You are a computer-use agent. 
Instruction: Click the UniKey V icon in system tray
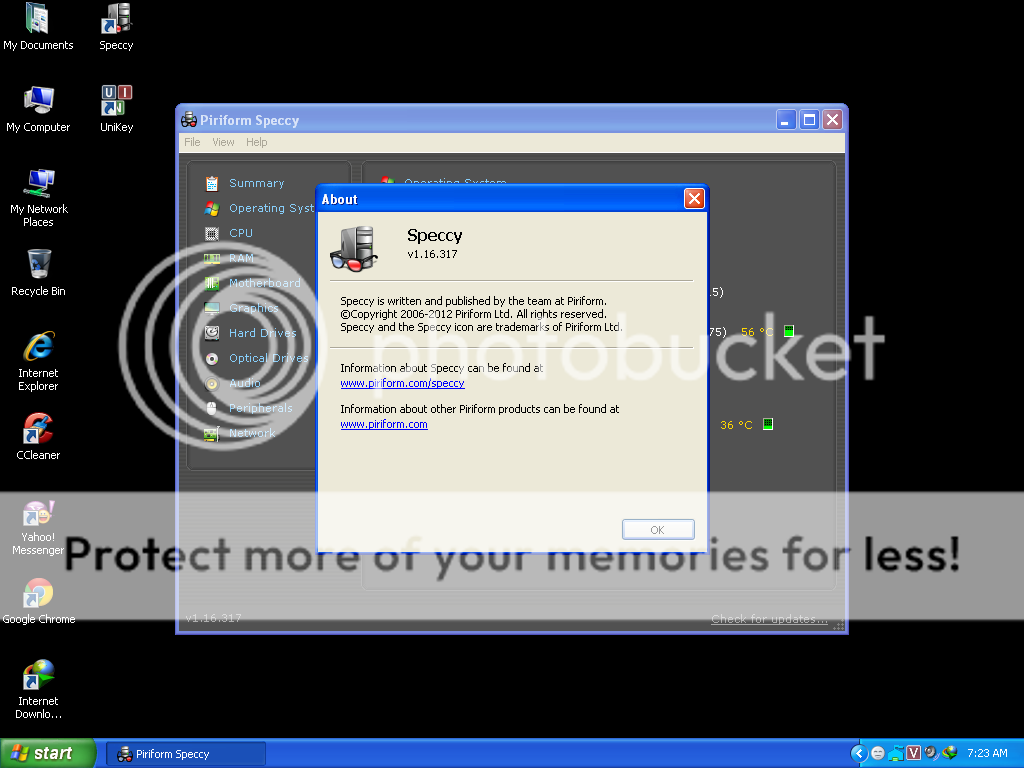[x=914, y=753]
